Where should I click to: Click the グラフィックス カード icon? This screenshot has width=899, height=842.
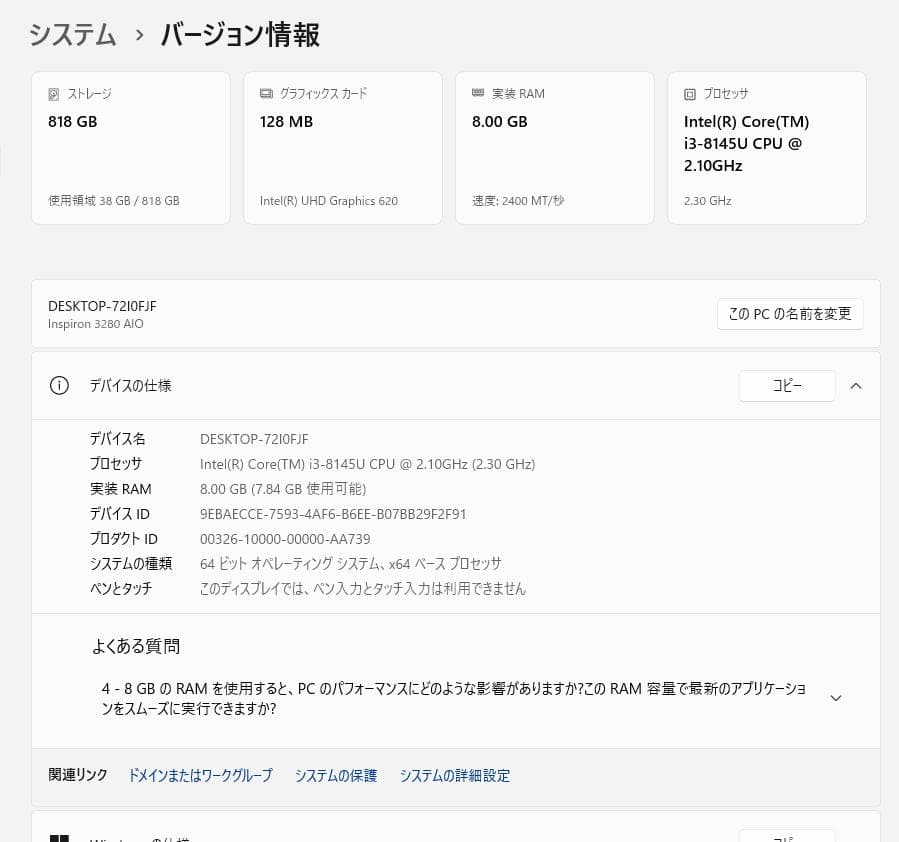pyautogui.click(x=265, y=93)
